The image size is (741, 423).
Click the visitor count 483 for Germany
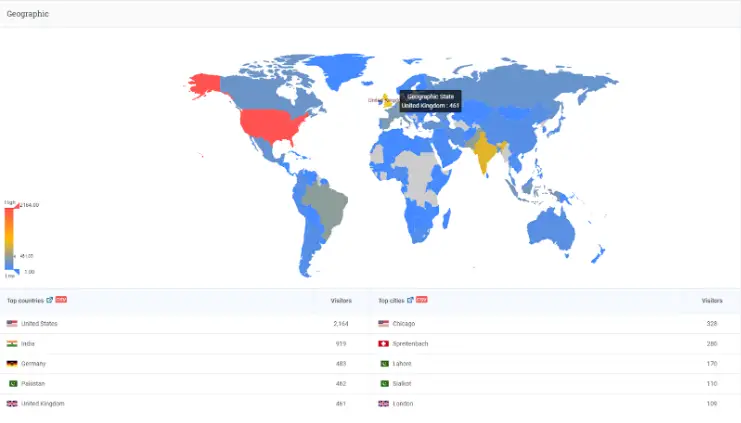point(341,363)
